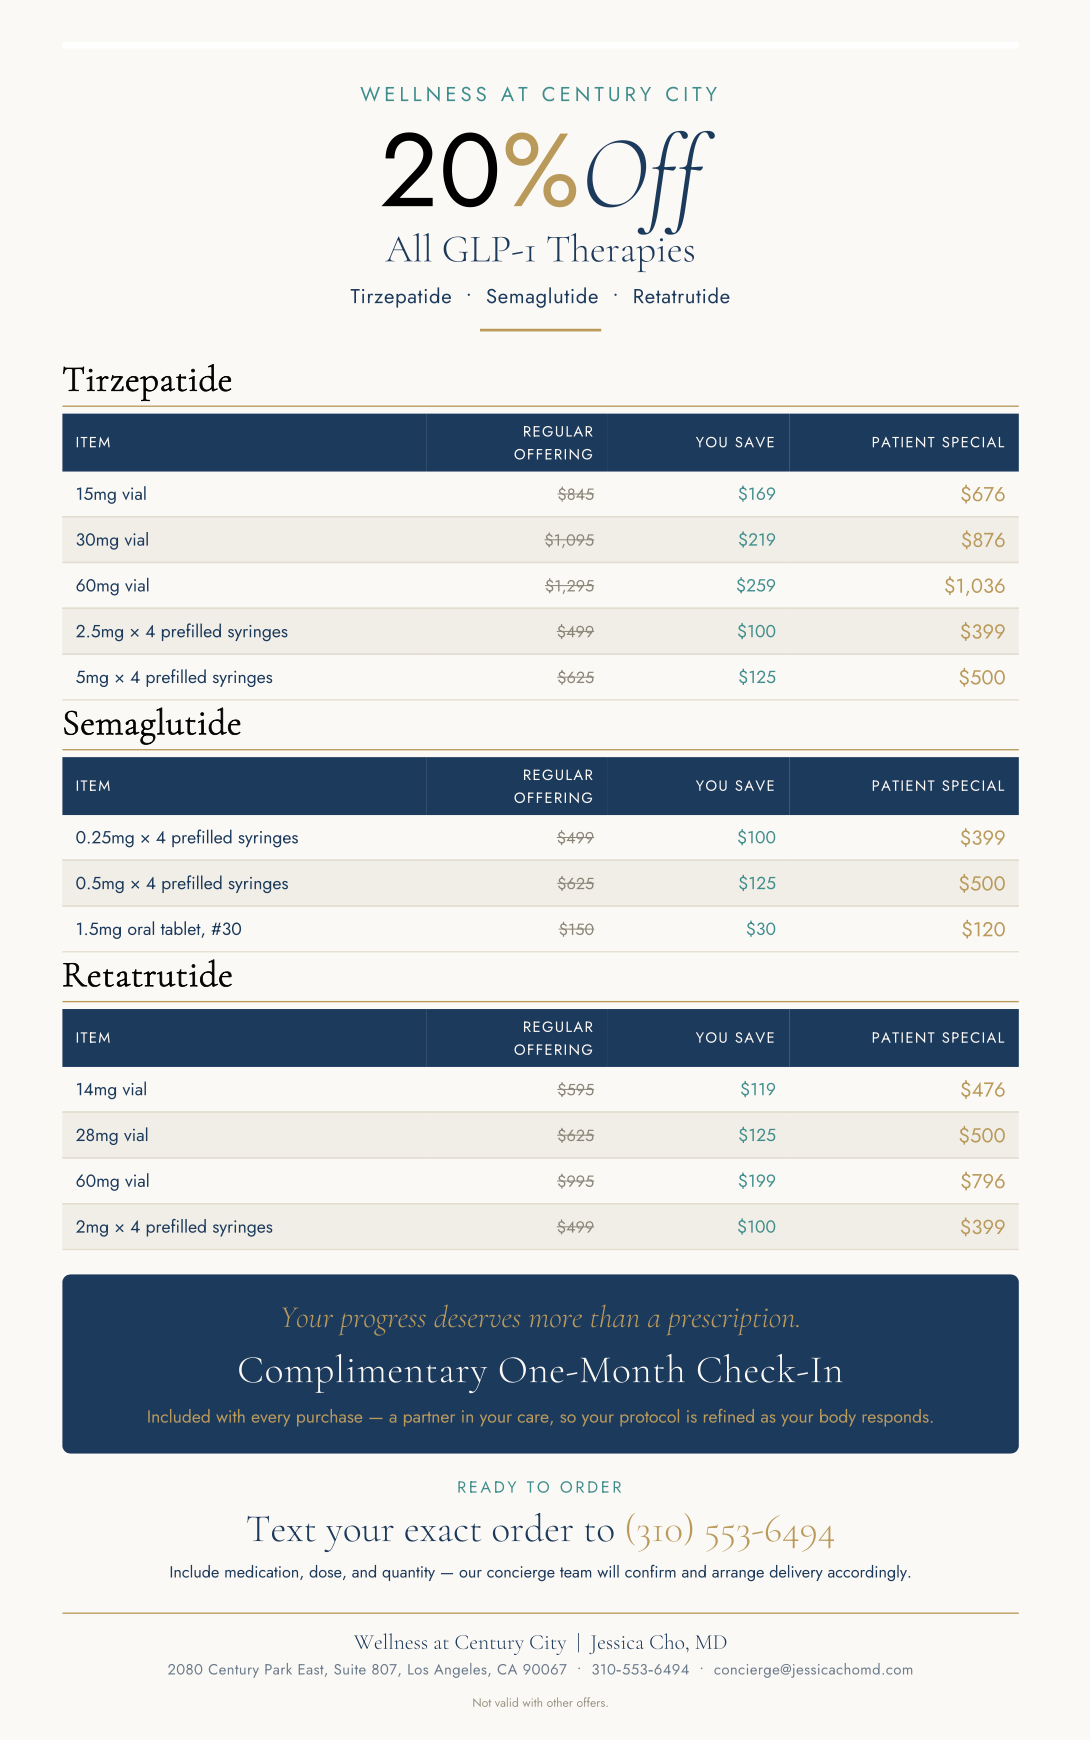The image size is (1090, 1740).
Task: Click the $1,036 patient special price
Action: [975, 586]
